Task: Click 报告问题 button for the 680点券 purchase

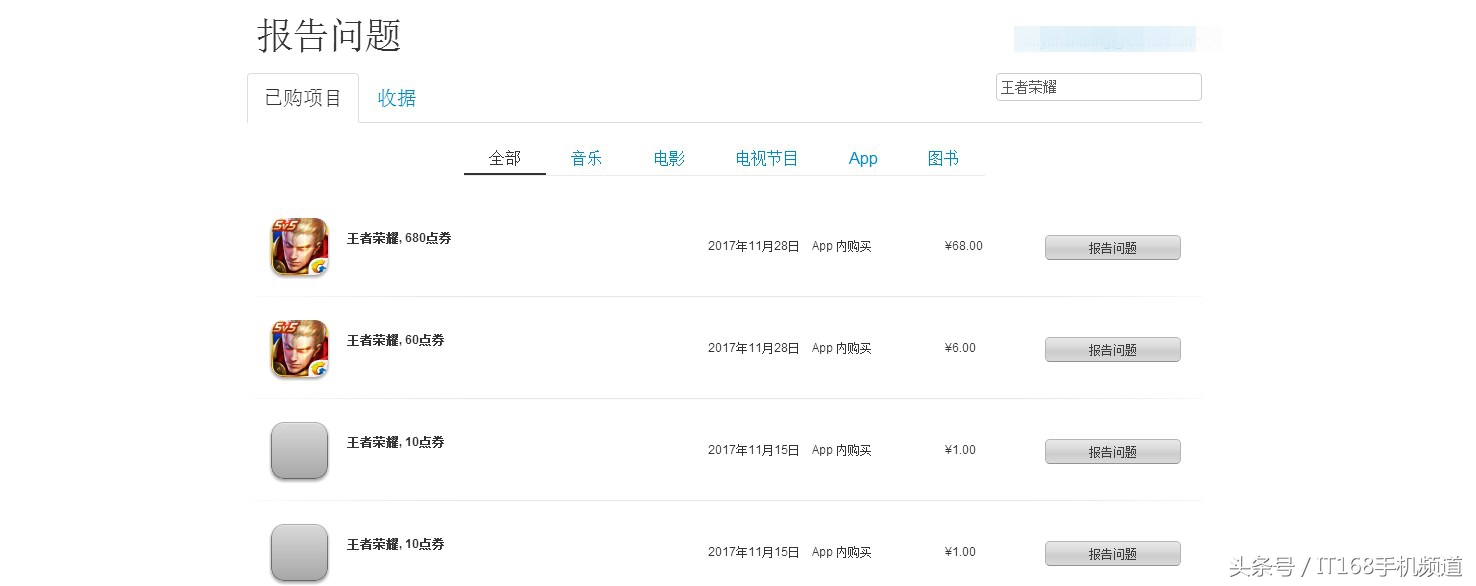Action: tap(1112, 247)
